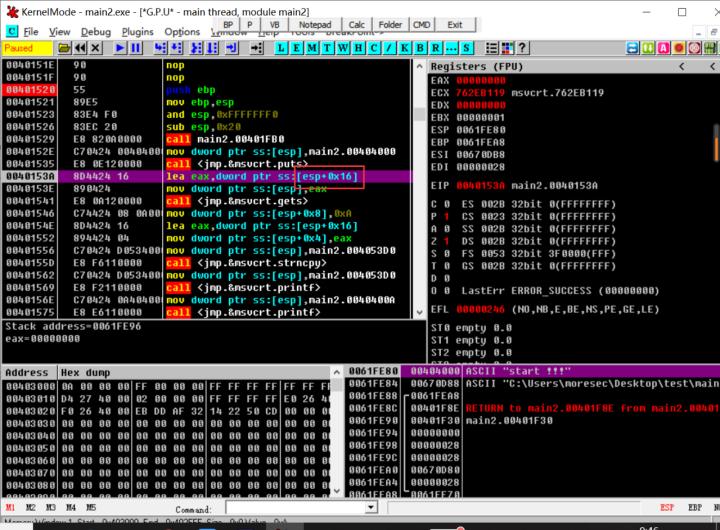Toggle the C flag bit value
Screen dimensions: 720x530
point(447,202)
